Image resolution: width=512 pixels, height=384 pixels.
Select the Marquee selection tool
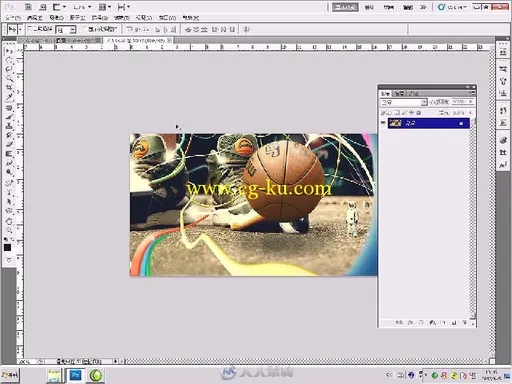9,60
